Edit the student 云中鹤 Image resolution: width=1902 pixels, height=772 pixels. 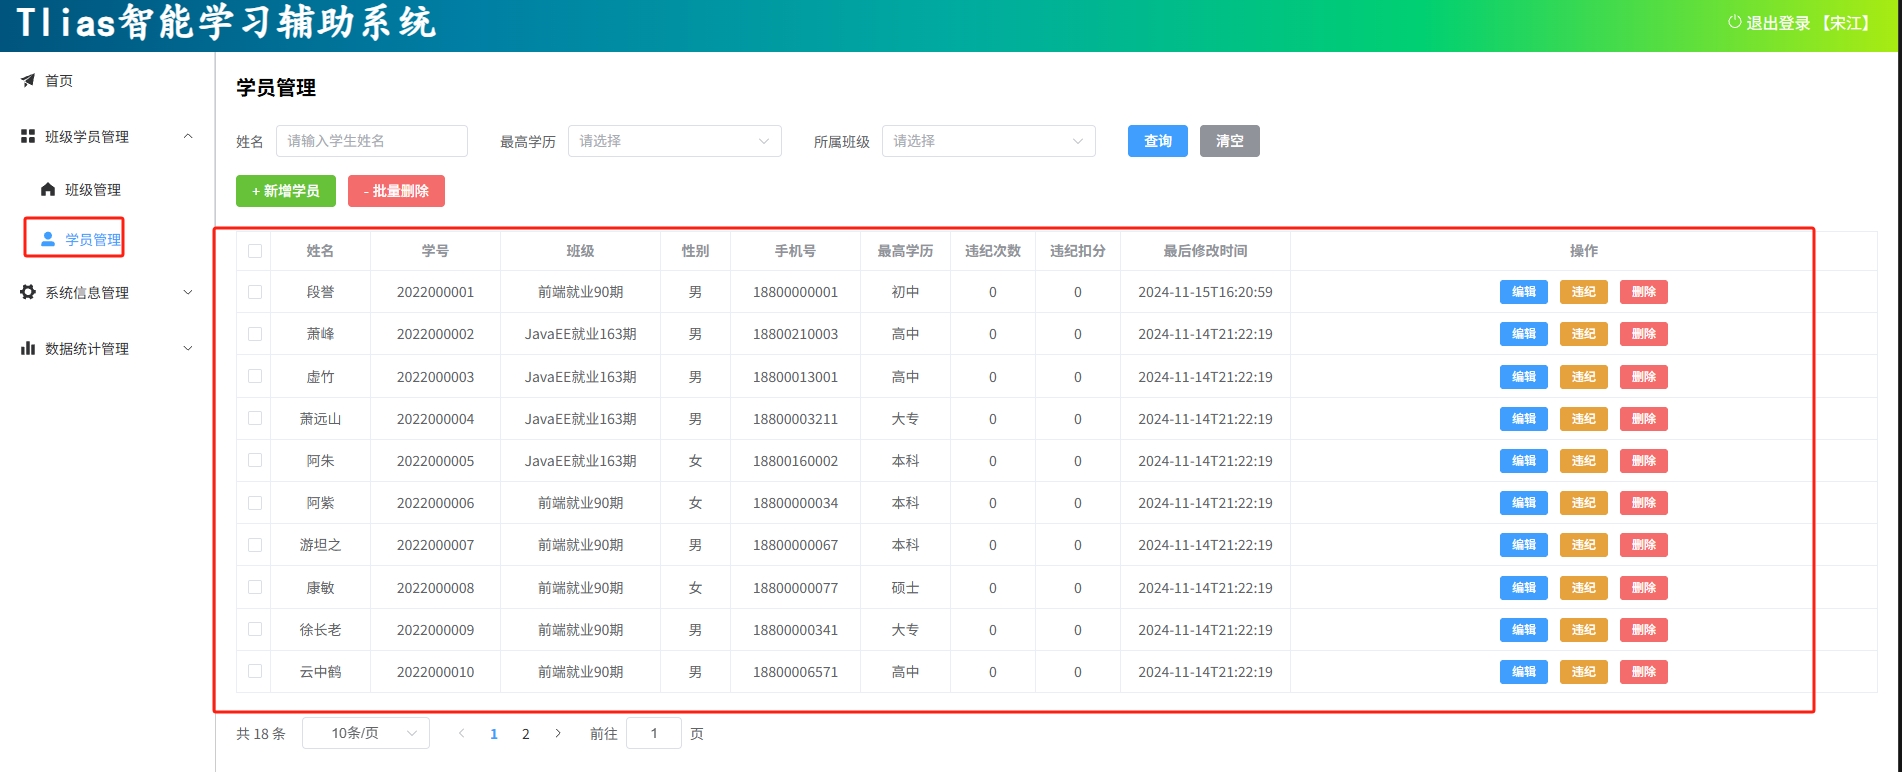click(1524, 672)
